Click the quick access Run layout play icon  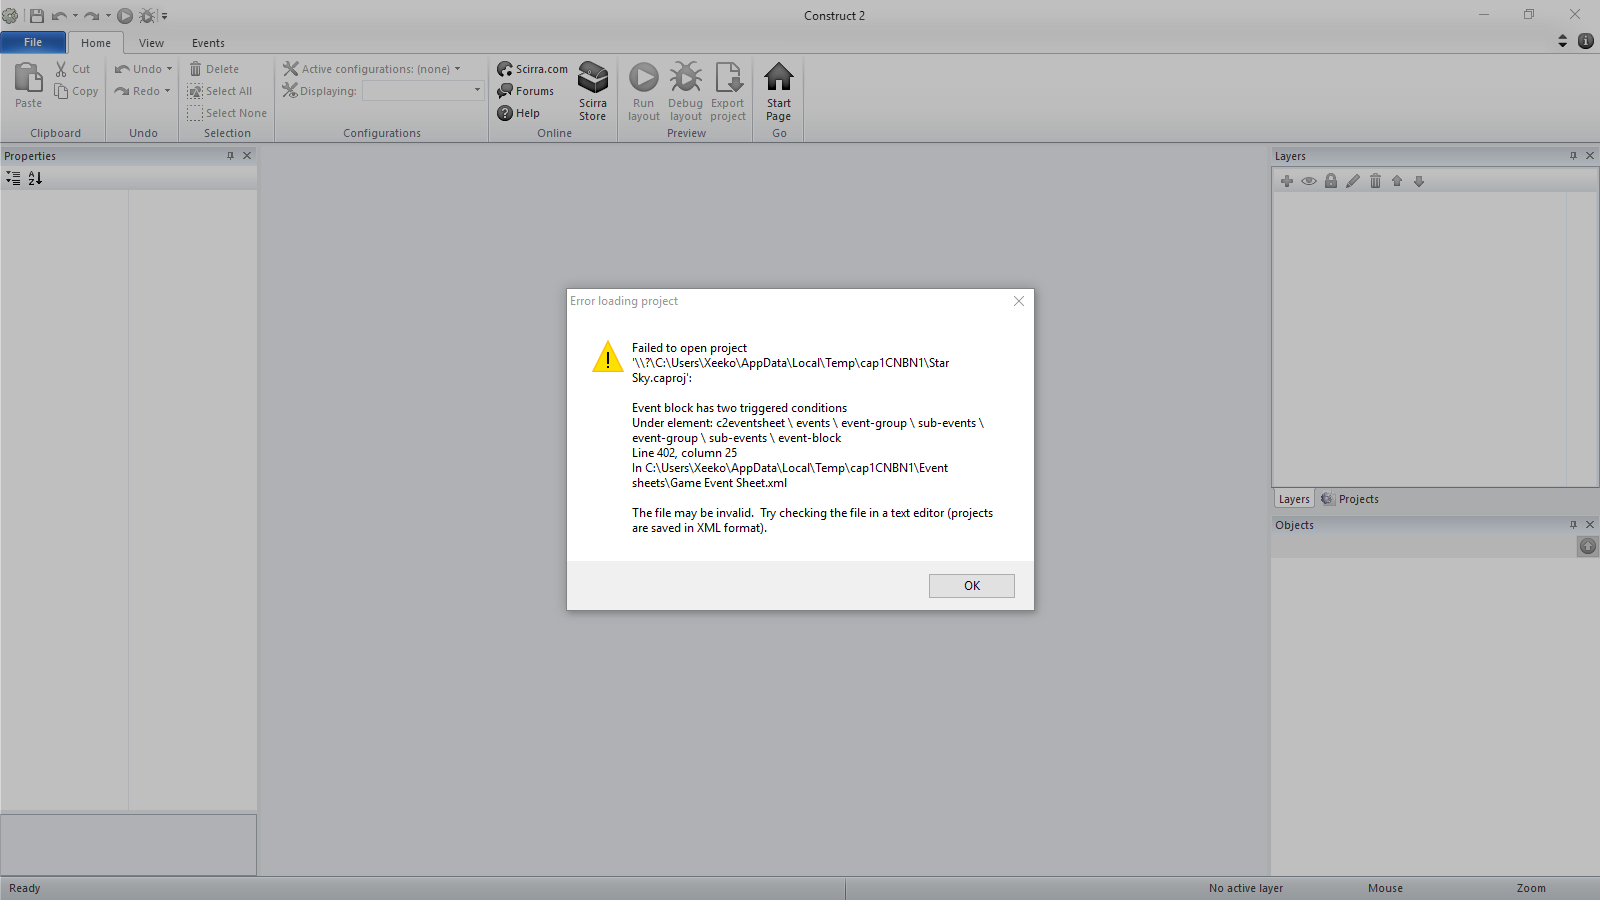(125, 16)
